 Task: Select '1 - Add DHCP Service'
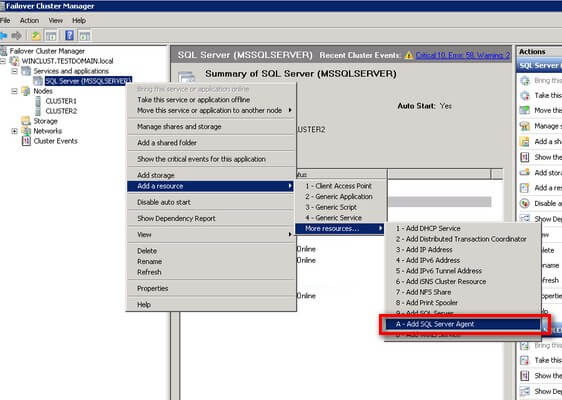click(x=462, y=228)
